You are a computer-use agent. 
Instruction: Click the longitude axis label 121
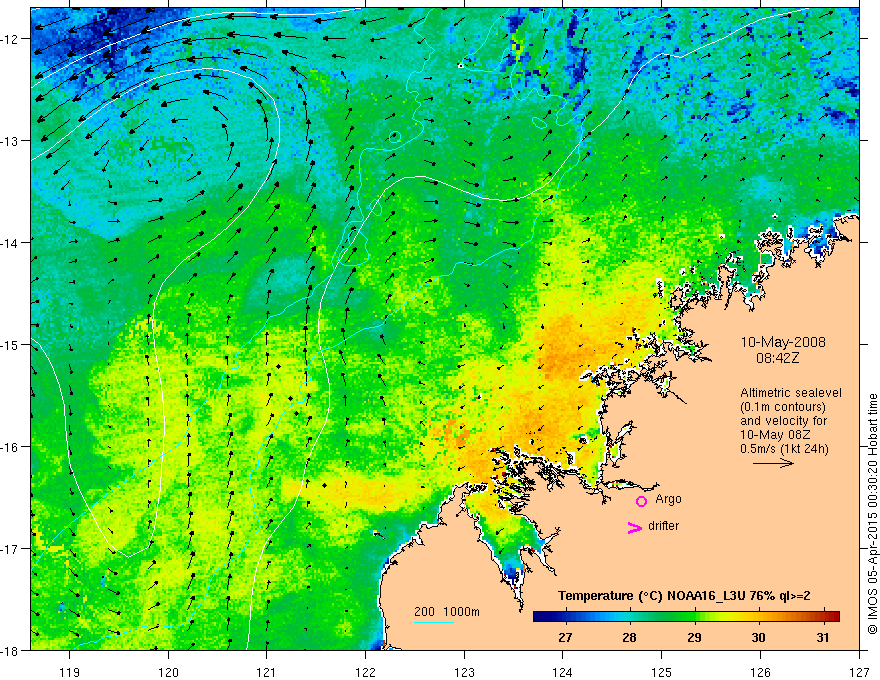[x=267, y=672]
